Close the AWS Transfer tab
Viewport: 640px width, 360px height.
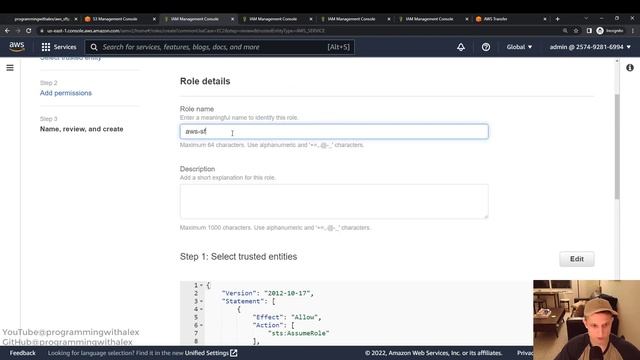tap(545, 19)
